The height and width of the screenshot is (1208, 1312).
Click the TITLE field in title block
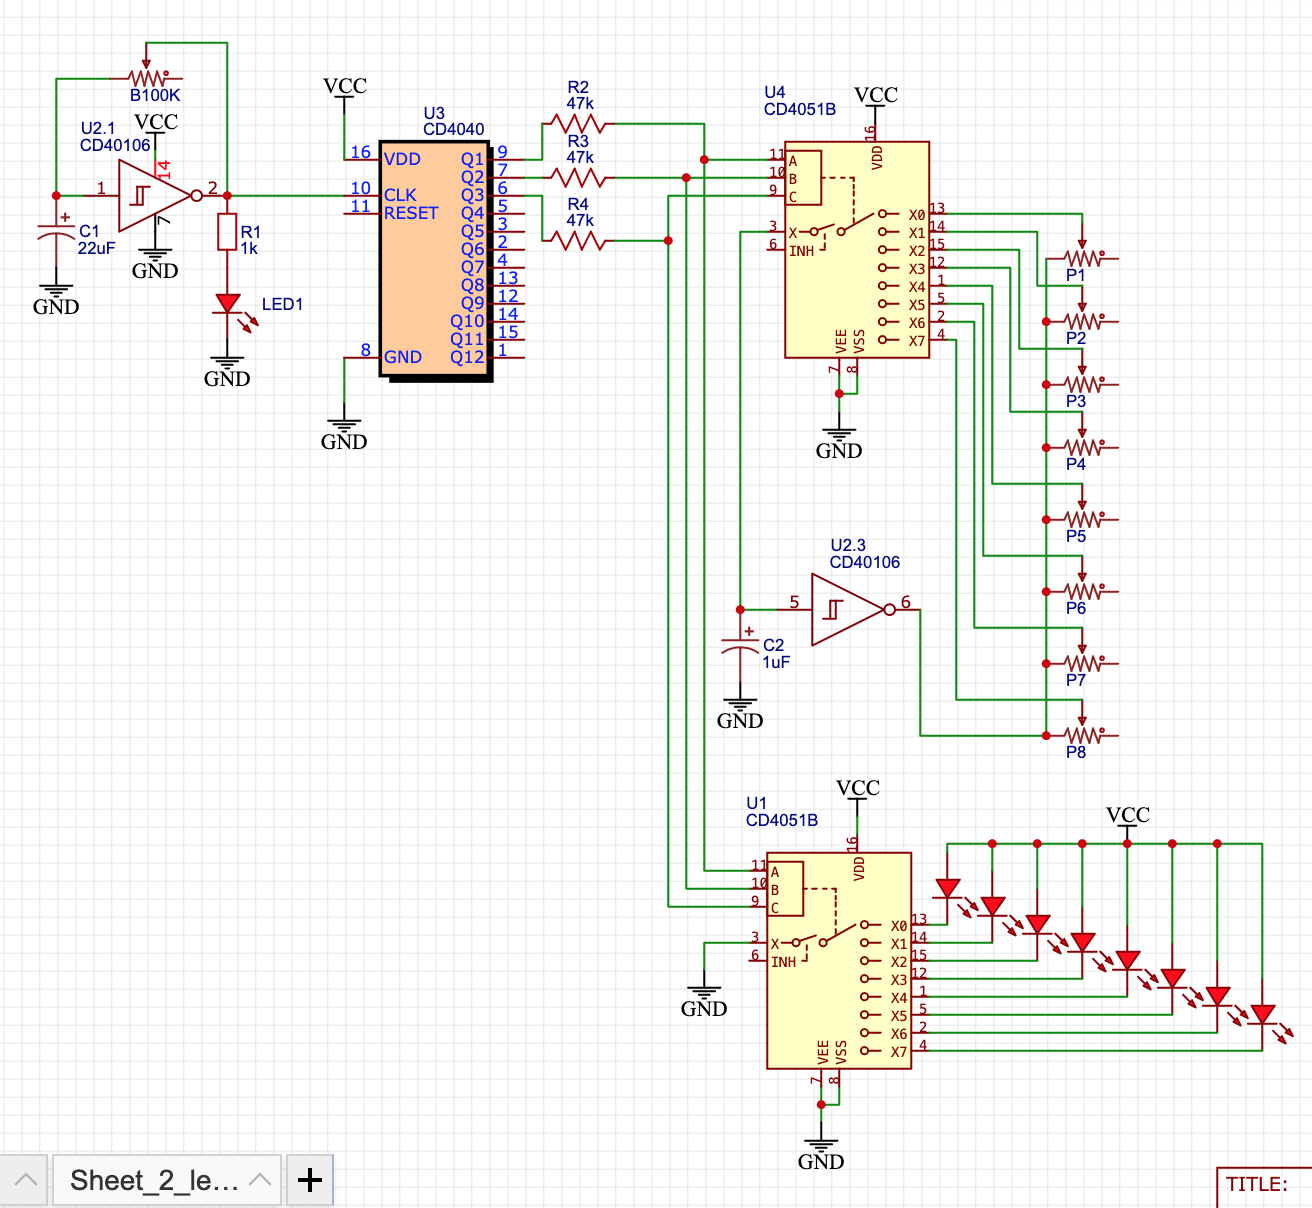pyautogui.click(x=1257, y=1185)
